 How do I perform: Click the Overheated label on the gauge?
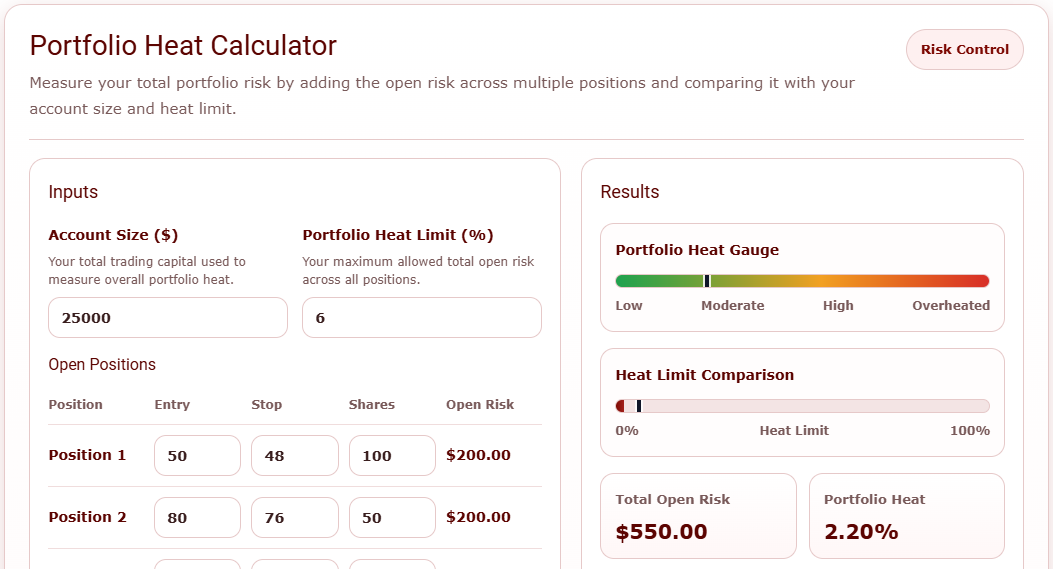click(950, 306)
